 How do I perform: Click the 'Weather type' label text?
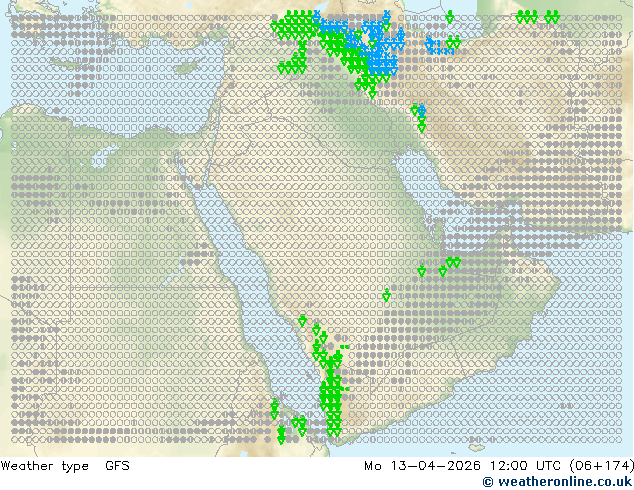pyautogui.click(x=44, y=466)
